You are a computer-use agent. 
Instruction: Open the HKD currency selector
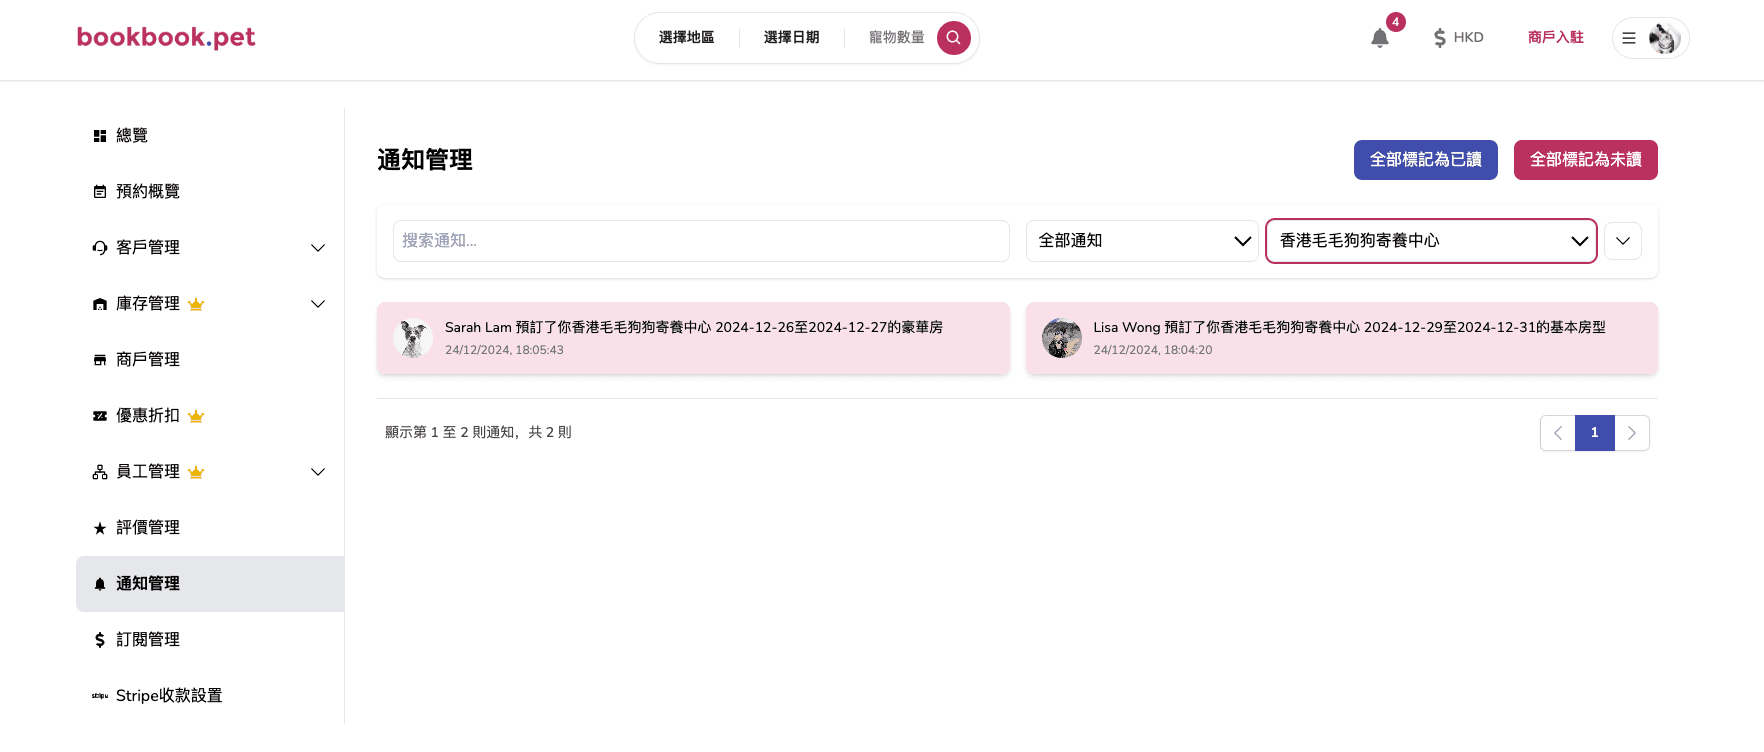pyautogui.click(x=1459, y=38)
